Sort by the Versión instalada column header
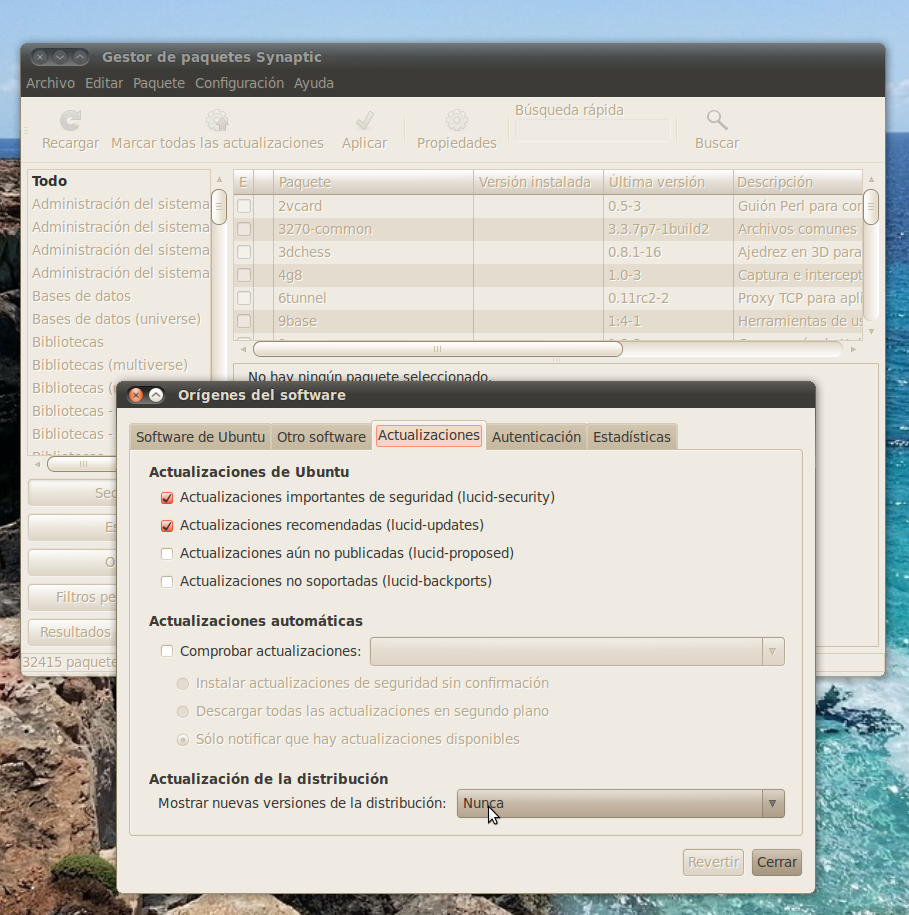 click(538, 182)
